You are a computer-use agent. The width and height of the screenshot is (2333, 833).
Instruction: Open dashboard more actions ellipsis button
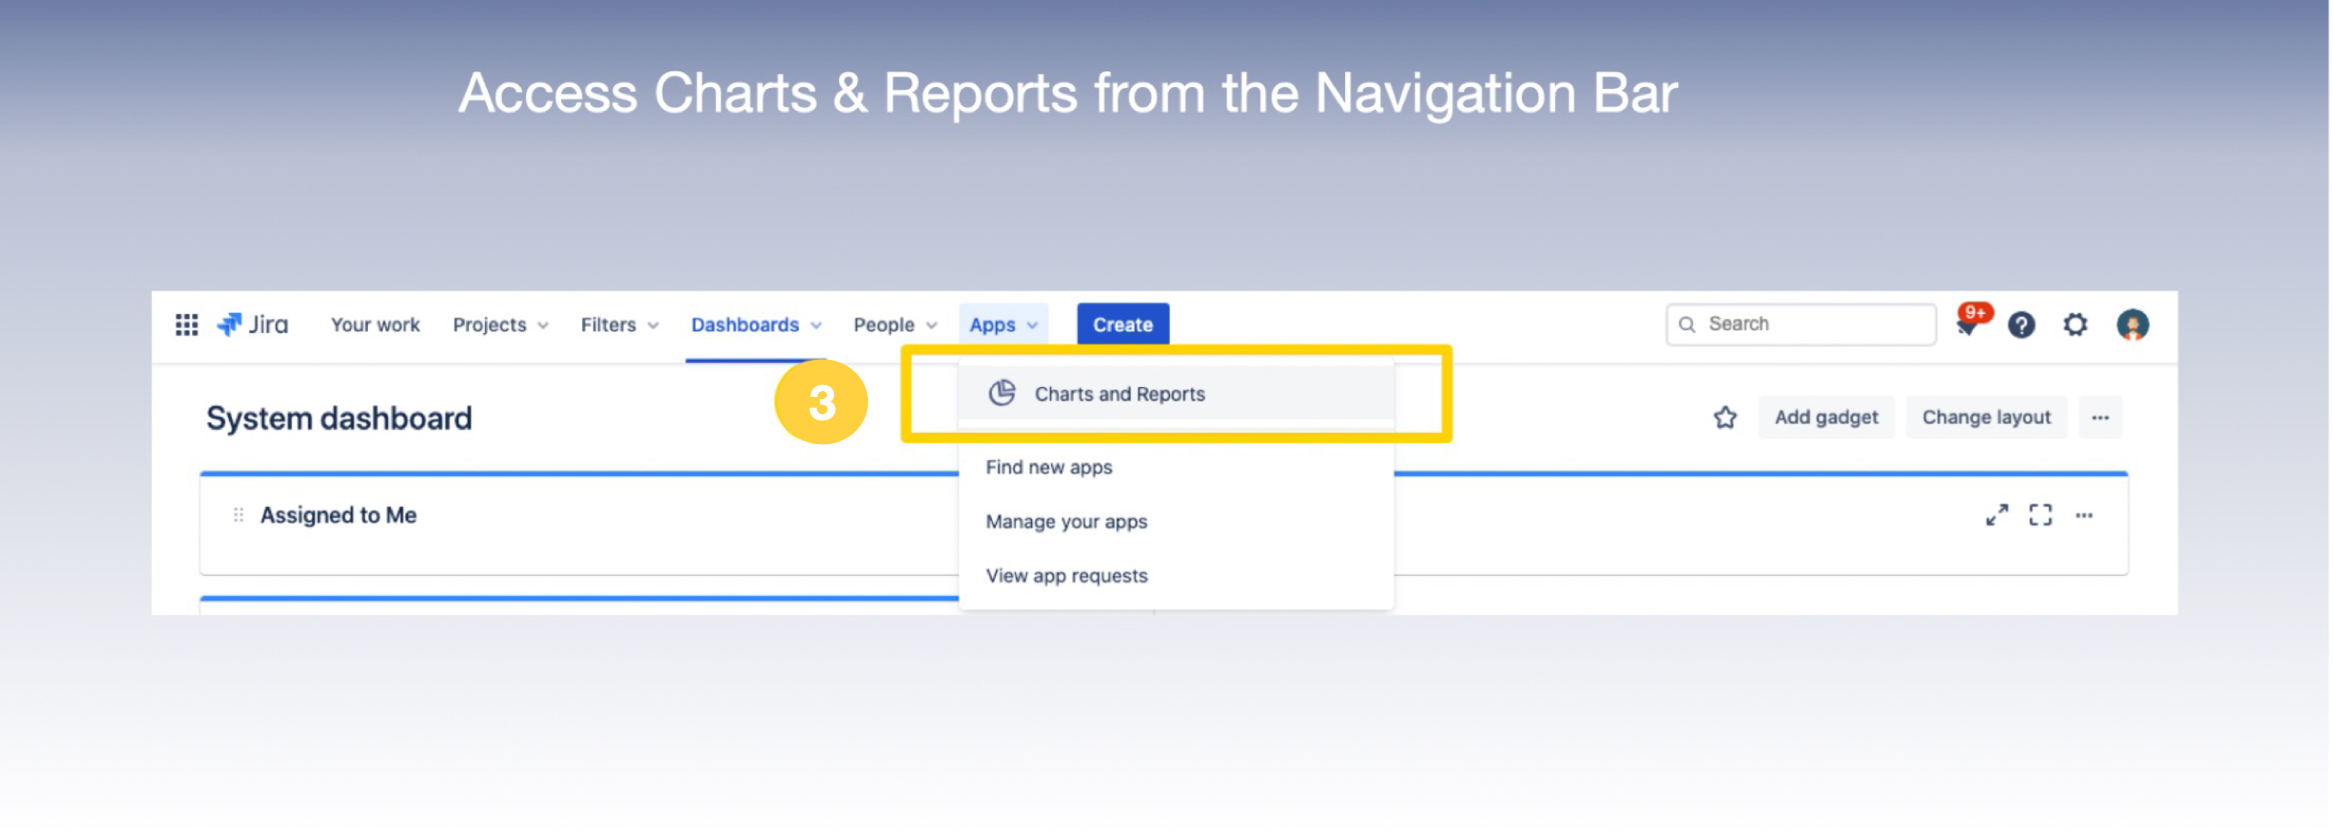(x=2100, y=418)
